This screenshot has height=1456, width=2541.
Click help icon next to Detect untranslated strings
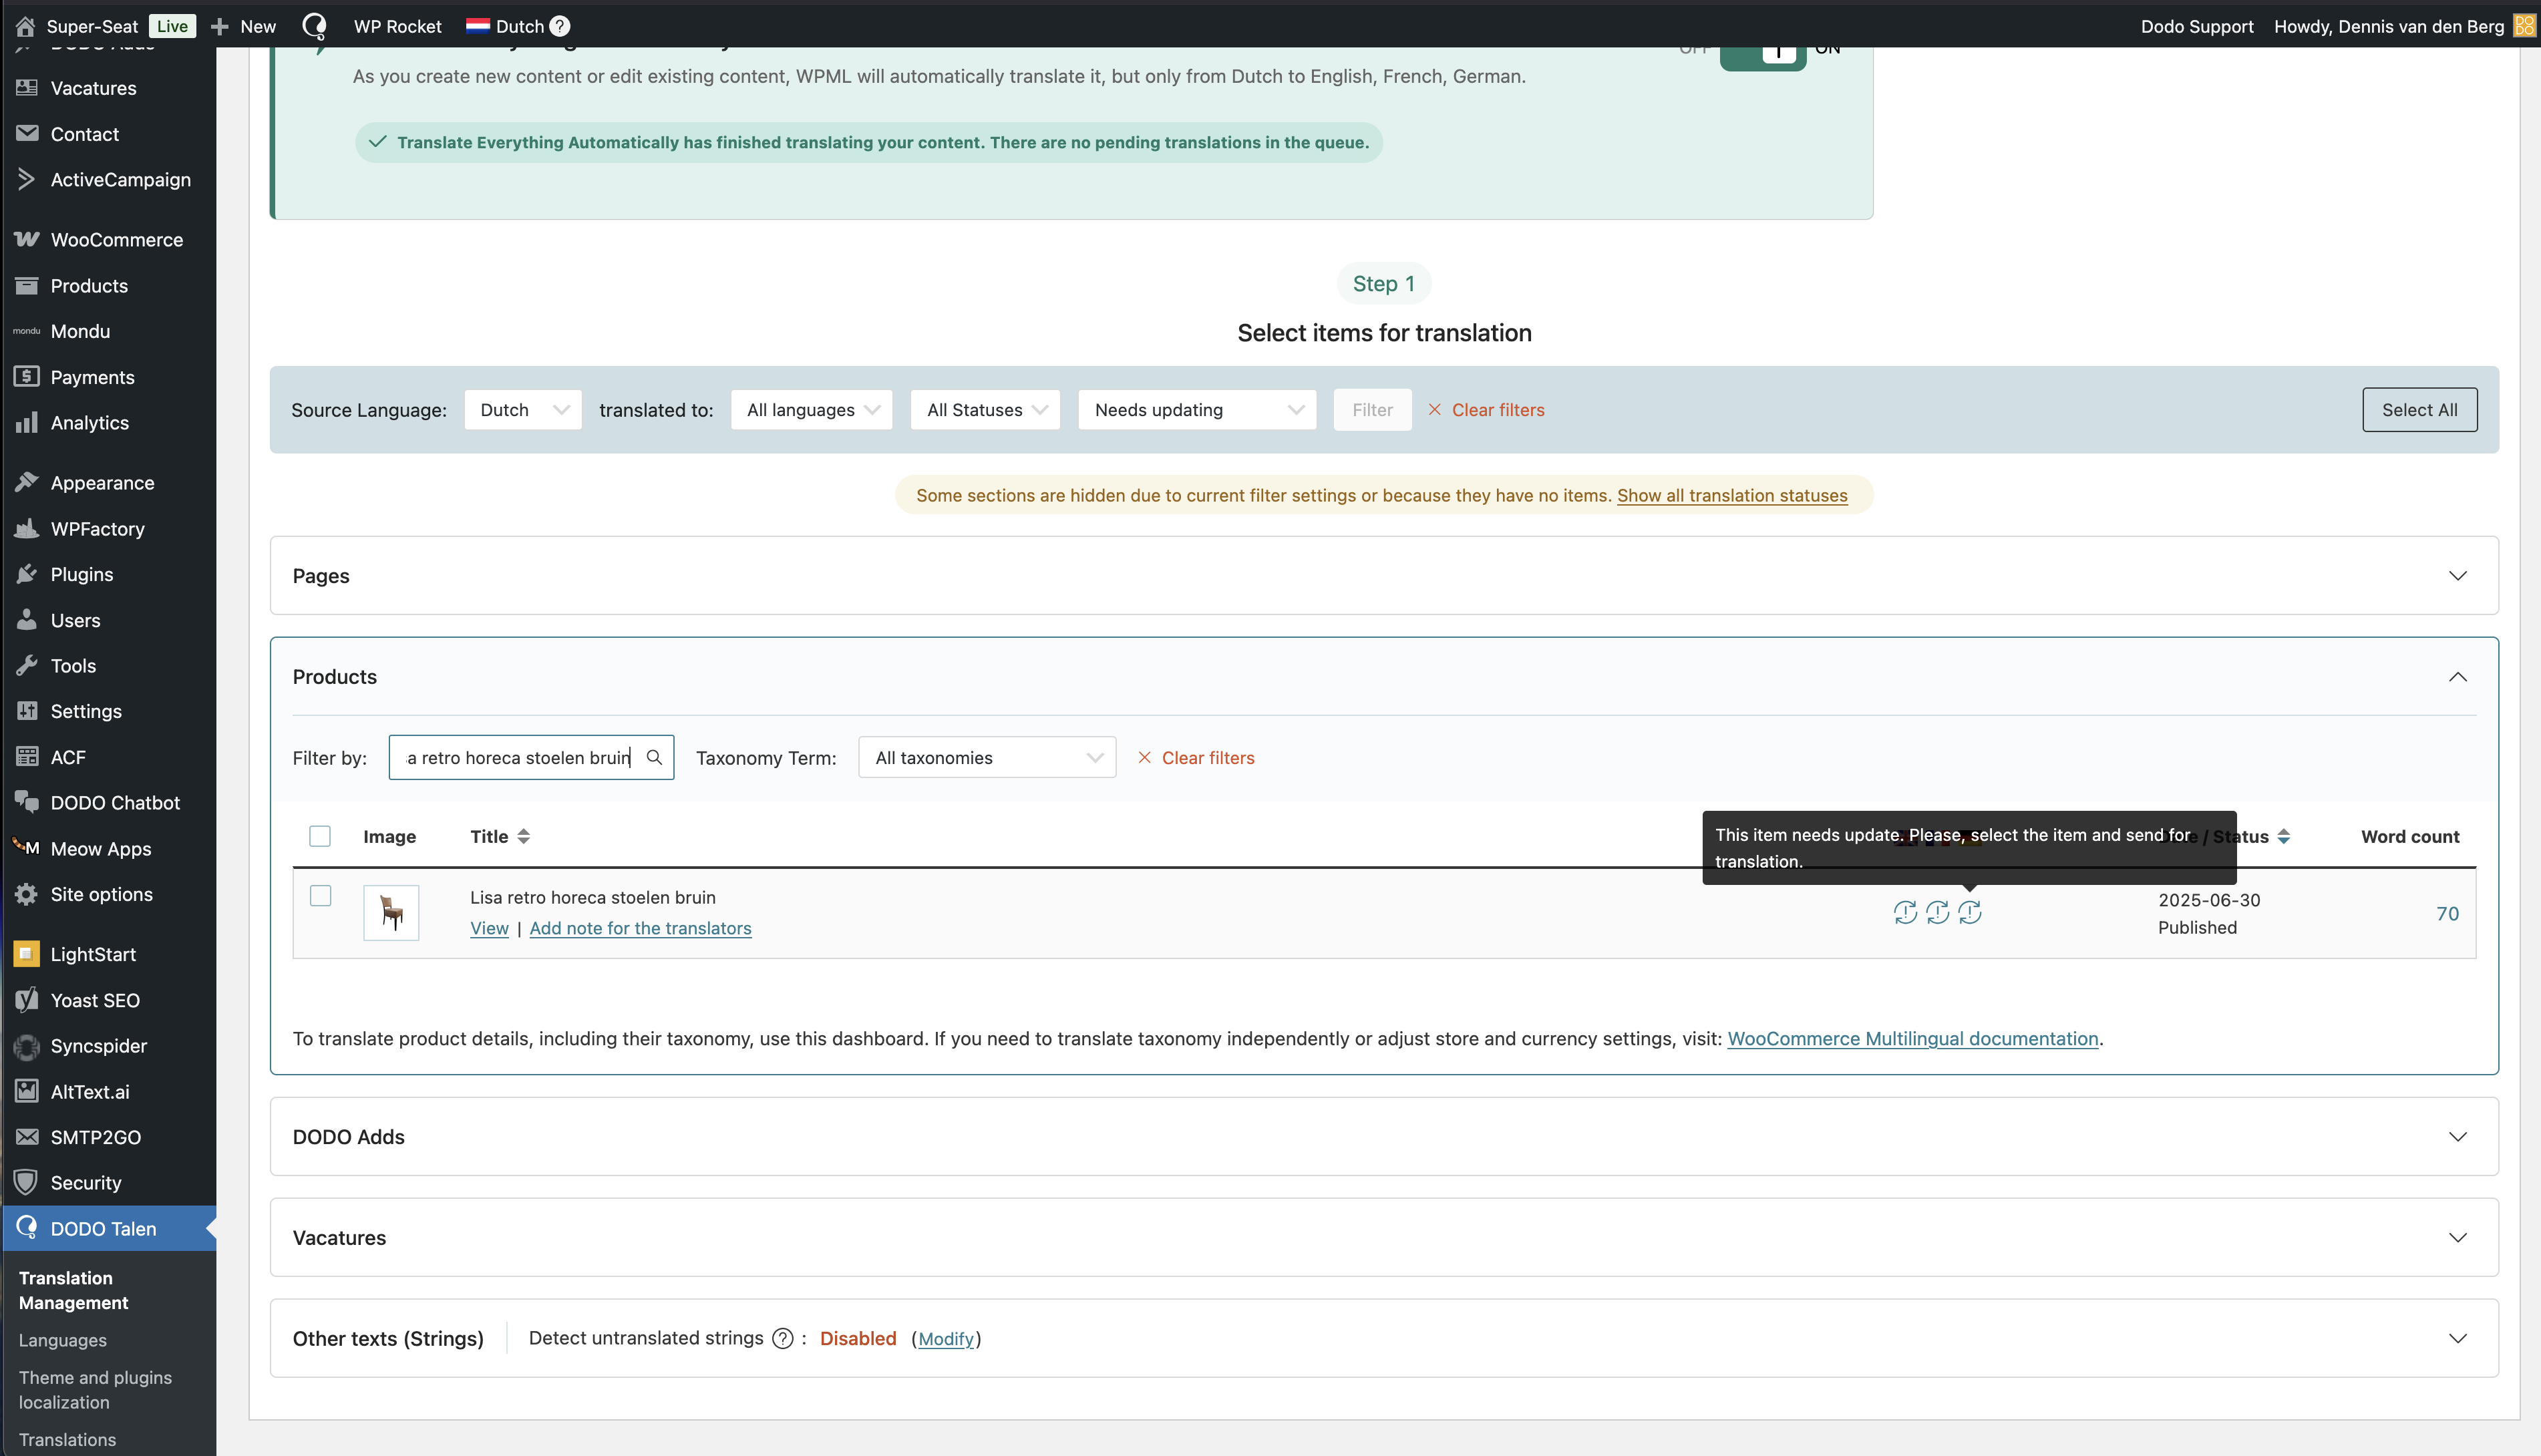(783, 1338)
